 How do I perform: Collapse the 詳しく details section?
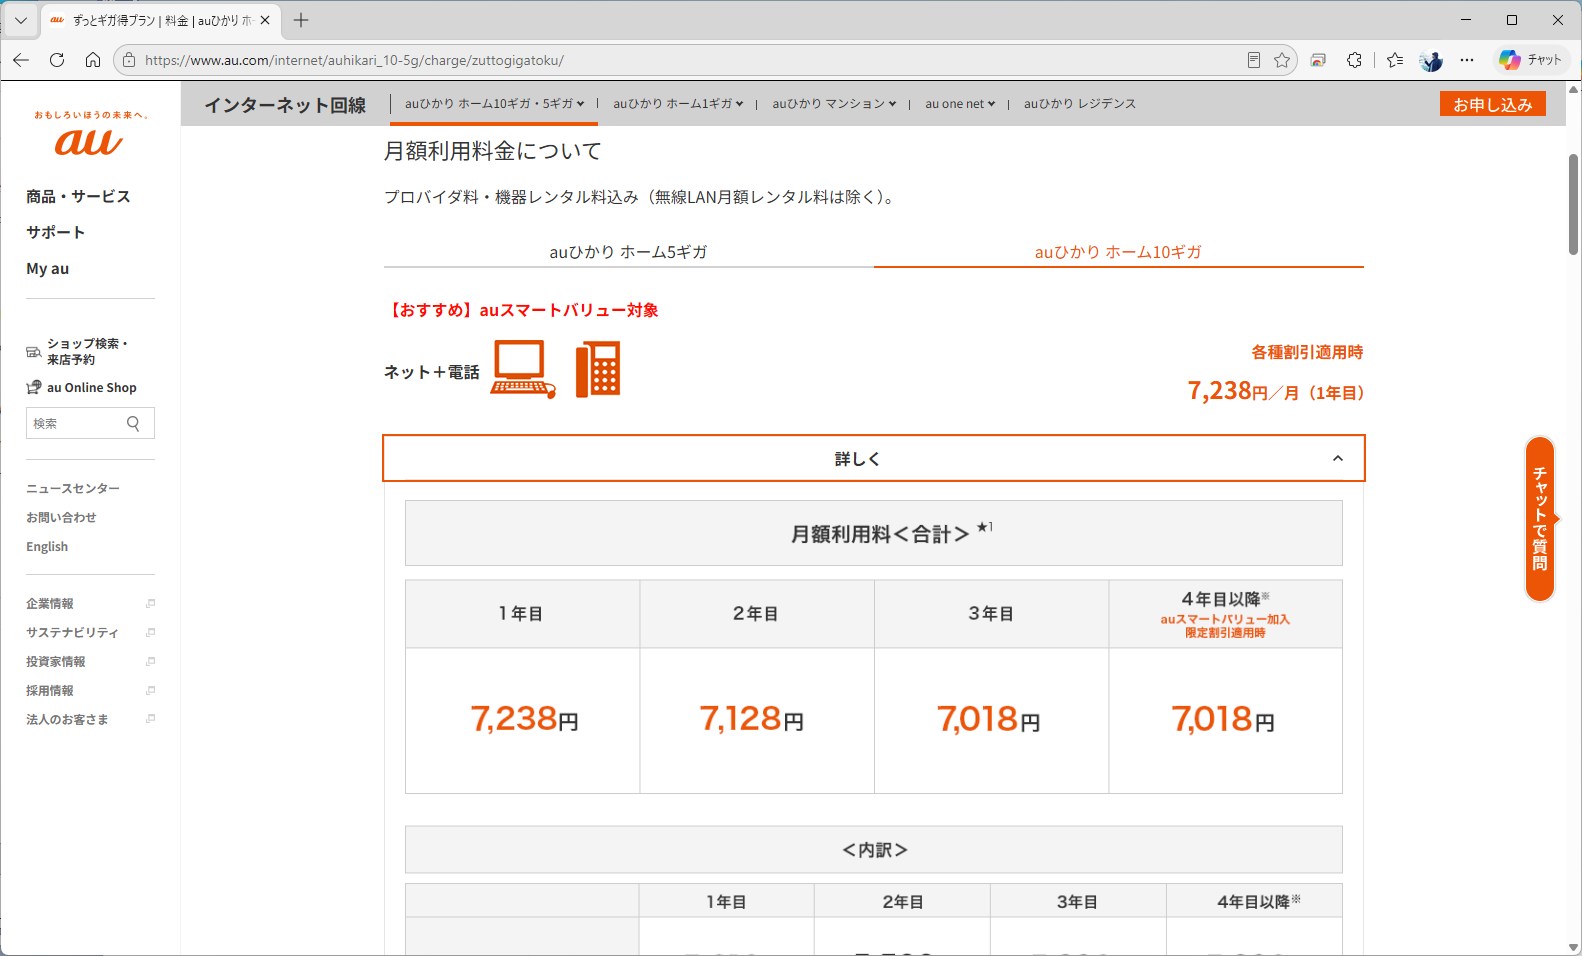click(874, 458)
